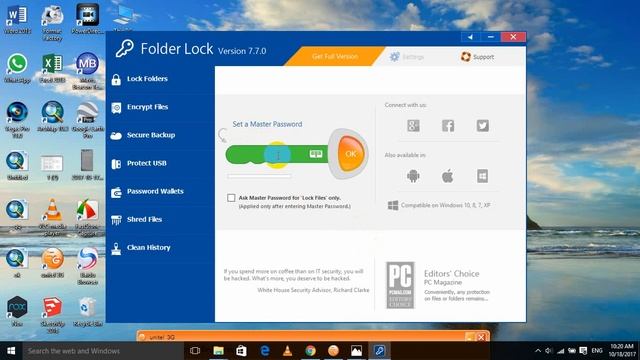Open PowerDirector desktop shortcut
The image size is (640, 360).
coord(87,20)
